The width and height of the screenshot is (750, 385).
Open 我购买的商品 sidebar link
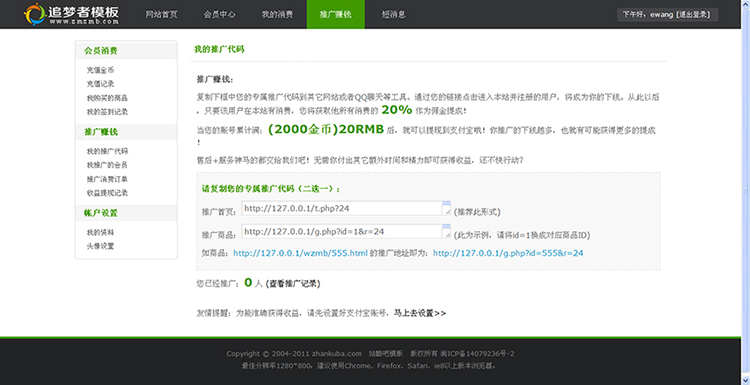(x=107, y=98)
